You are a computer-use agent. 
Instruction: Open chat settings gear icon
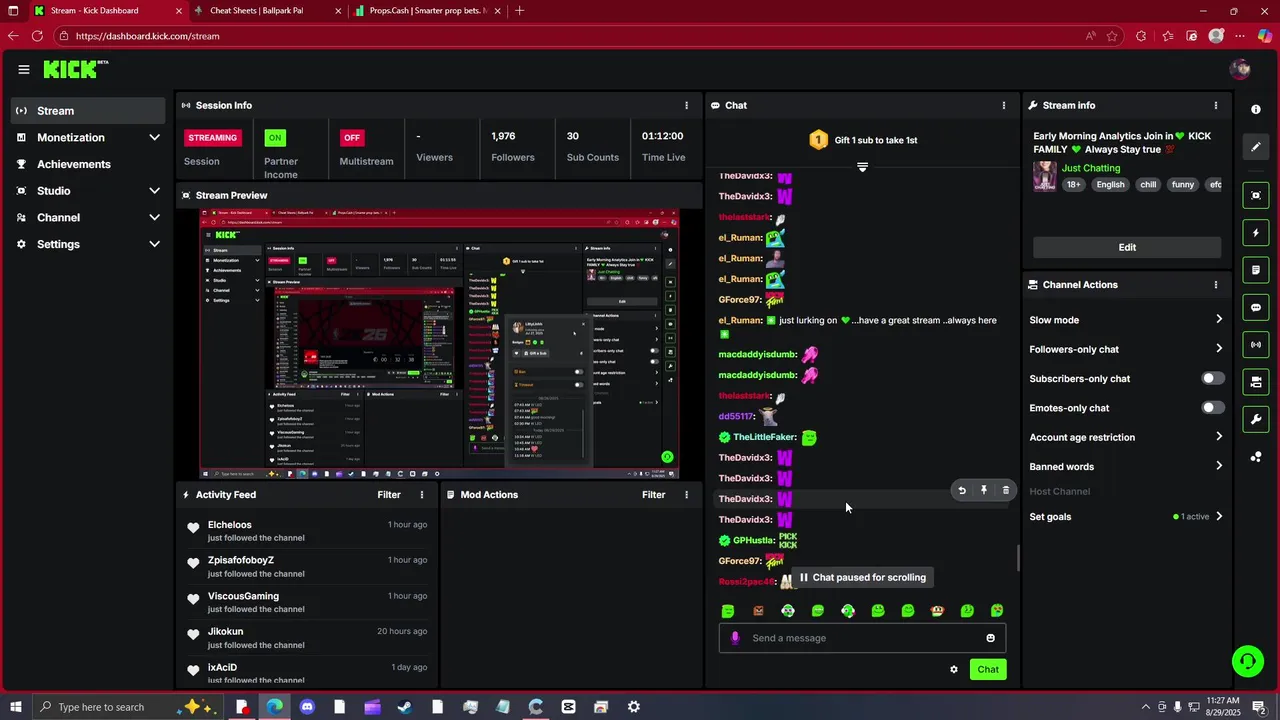tap(954, 670)
